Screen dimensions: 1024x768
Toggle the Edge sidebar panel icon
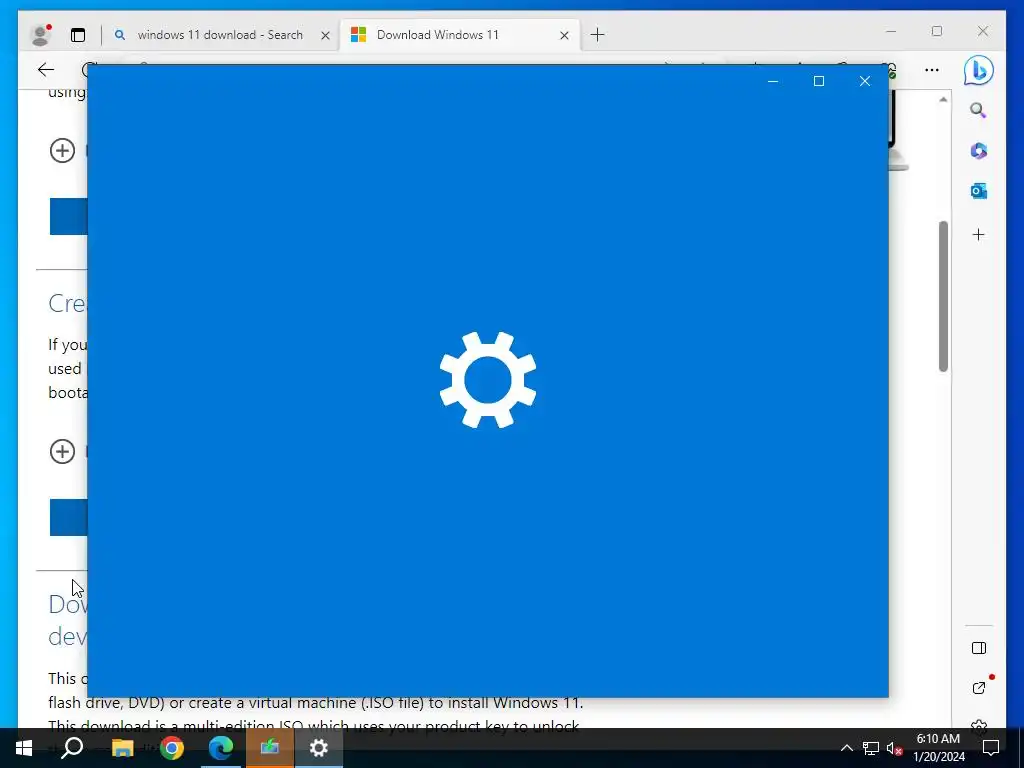pos(978,648)
